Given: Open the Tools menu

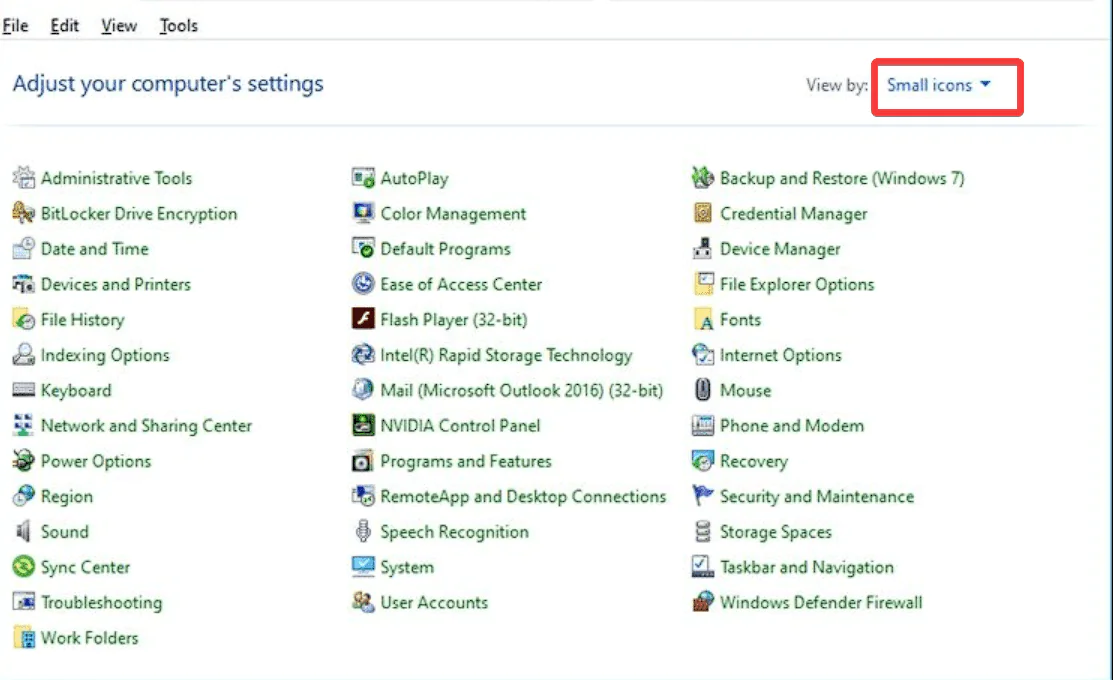Looking at the screenshot, I should (x=178, y=26).
